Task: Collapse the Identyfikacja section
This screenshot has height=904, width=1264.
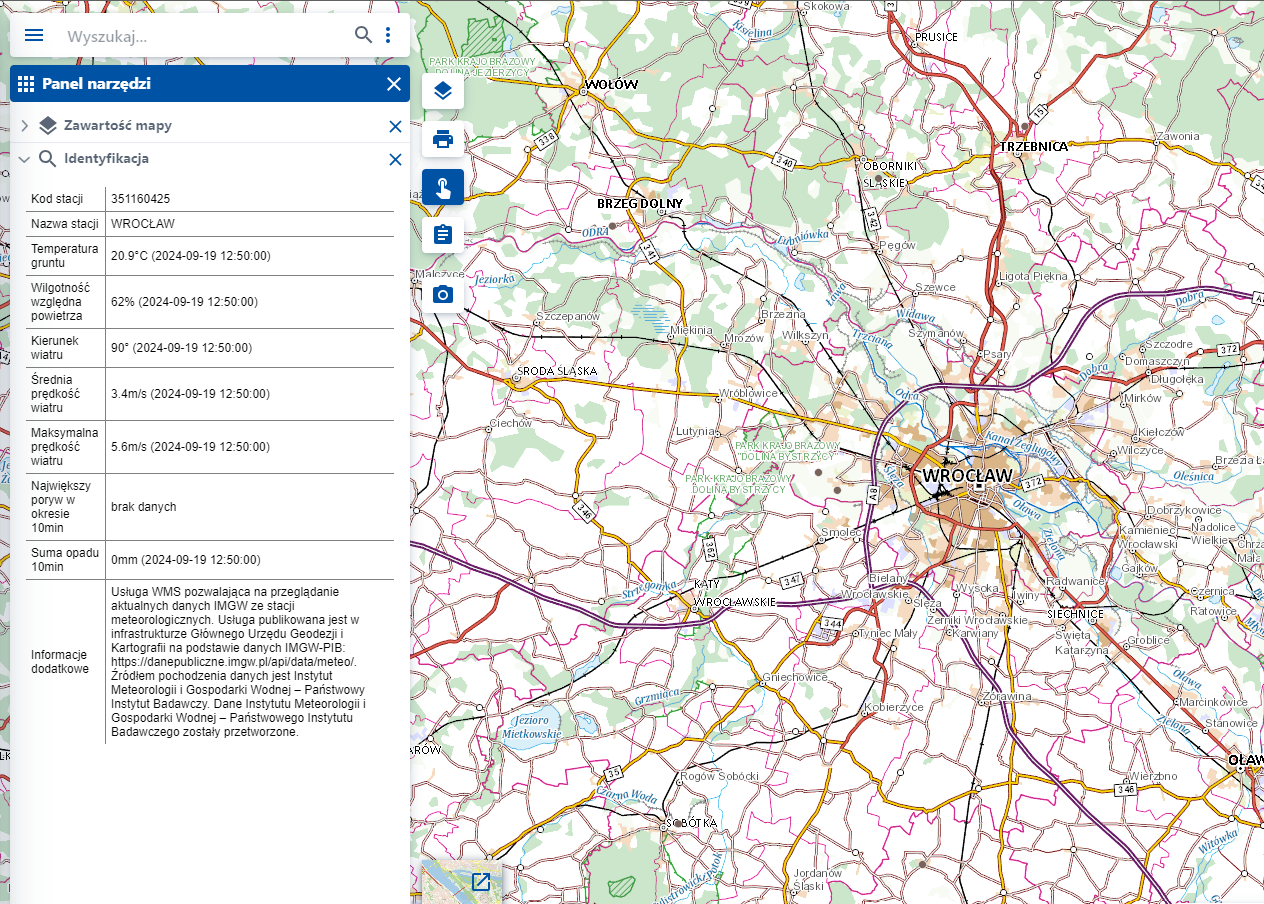Action: [24, 159]
